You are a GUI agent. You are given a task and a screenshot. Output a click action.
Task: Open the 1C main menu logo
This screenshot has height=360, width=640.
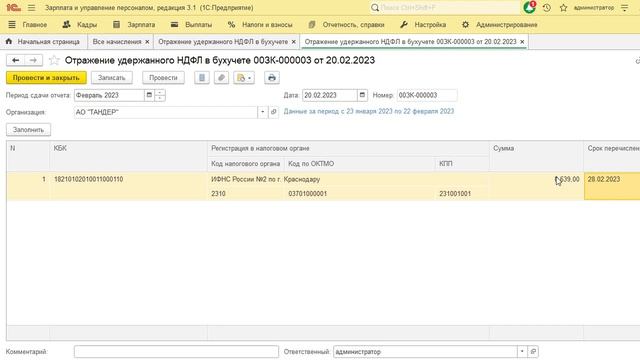[13, 8]
